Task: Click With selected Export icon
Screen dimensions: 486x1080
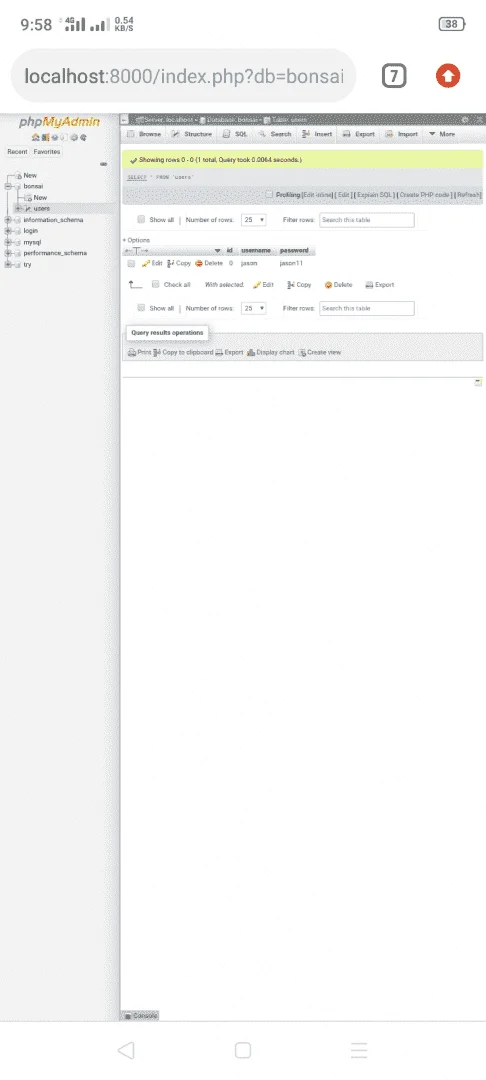Action: tap(369, 284)
